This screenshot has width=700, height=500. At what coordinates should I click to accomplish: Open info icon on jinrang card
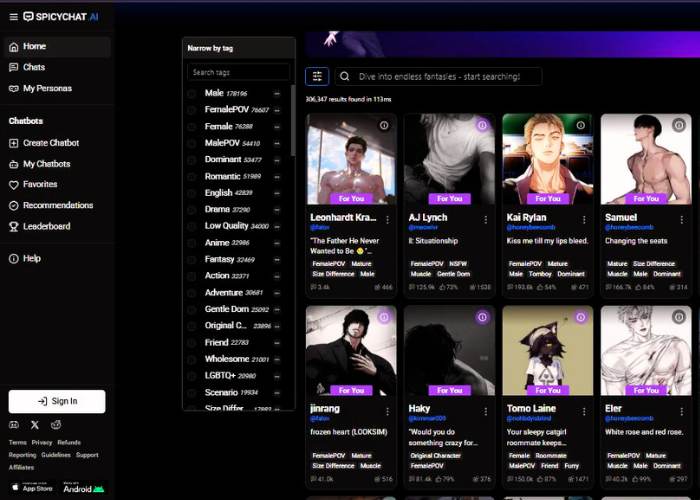(384, 317)
